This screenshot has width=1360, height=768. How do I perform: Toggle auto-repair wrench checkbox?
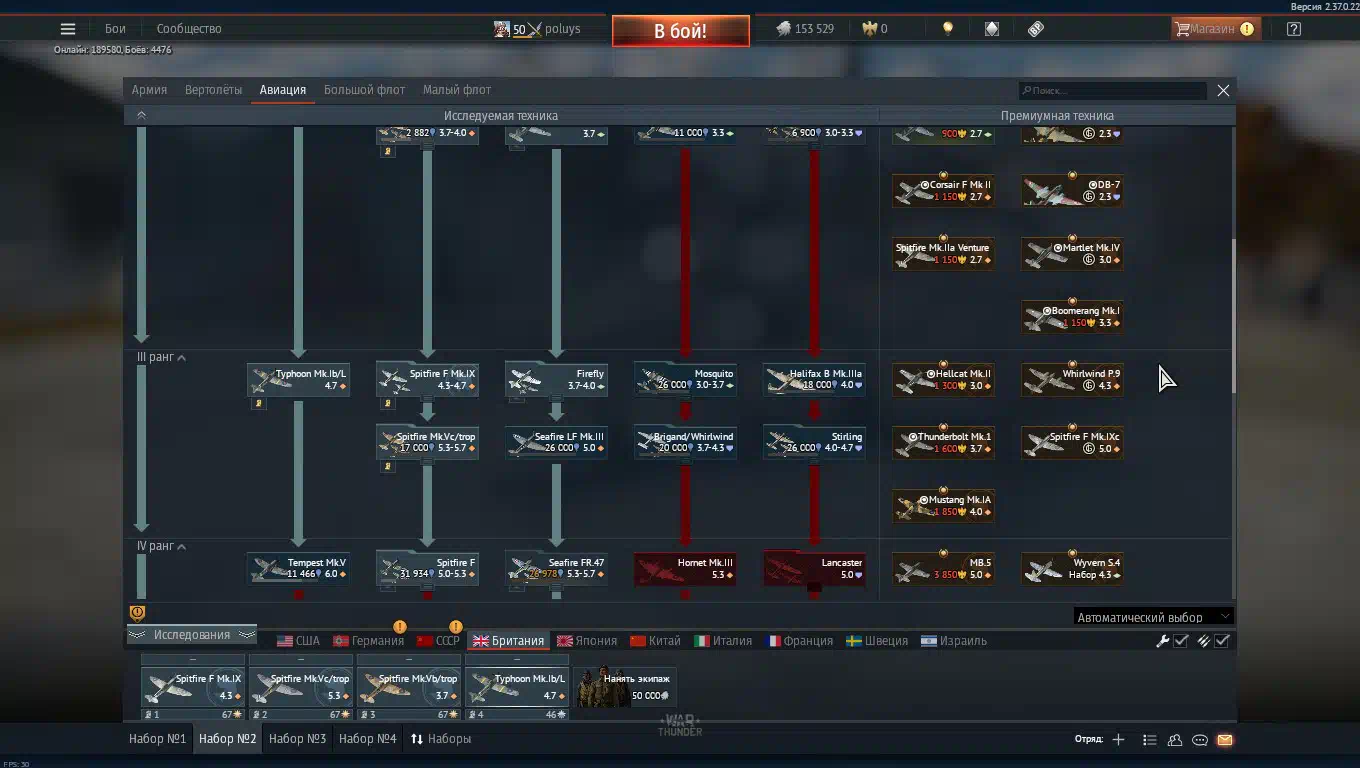pos(1181,641)
